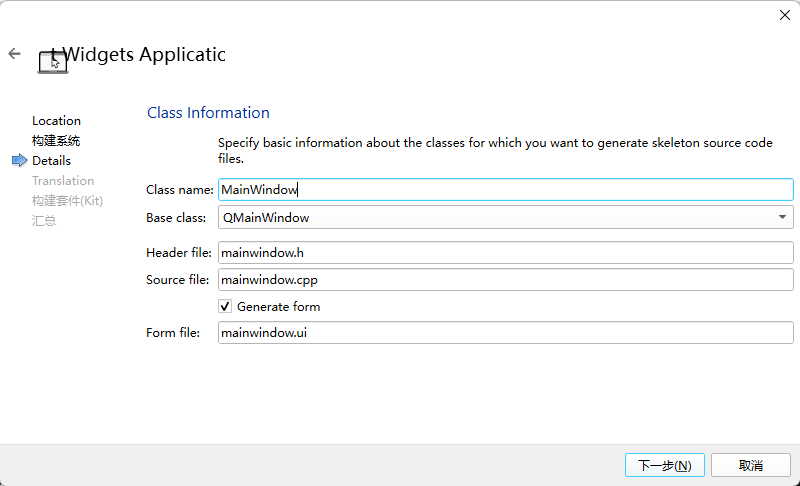The height and width of the screenshot is (486, 800).
Task: Close the wizard dialog with X
Action: (785, 15)
